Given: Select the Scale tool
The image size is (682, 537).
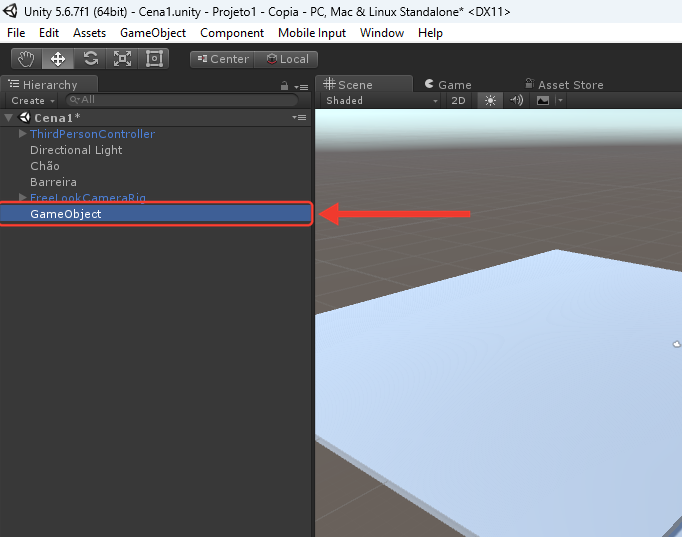Looking at the screenshot, I should (122, 59).
